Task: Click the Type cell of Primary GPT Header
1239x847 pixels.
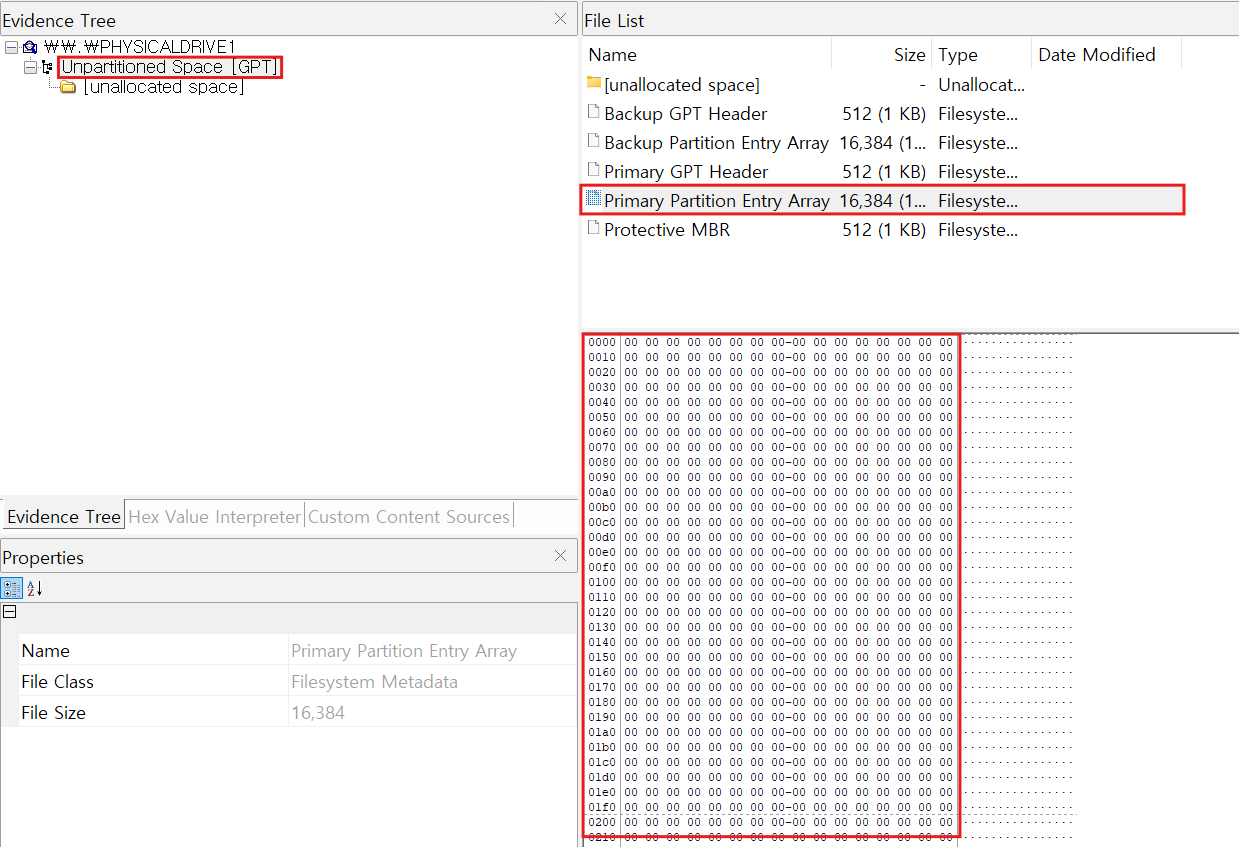Action: 978,172
